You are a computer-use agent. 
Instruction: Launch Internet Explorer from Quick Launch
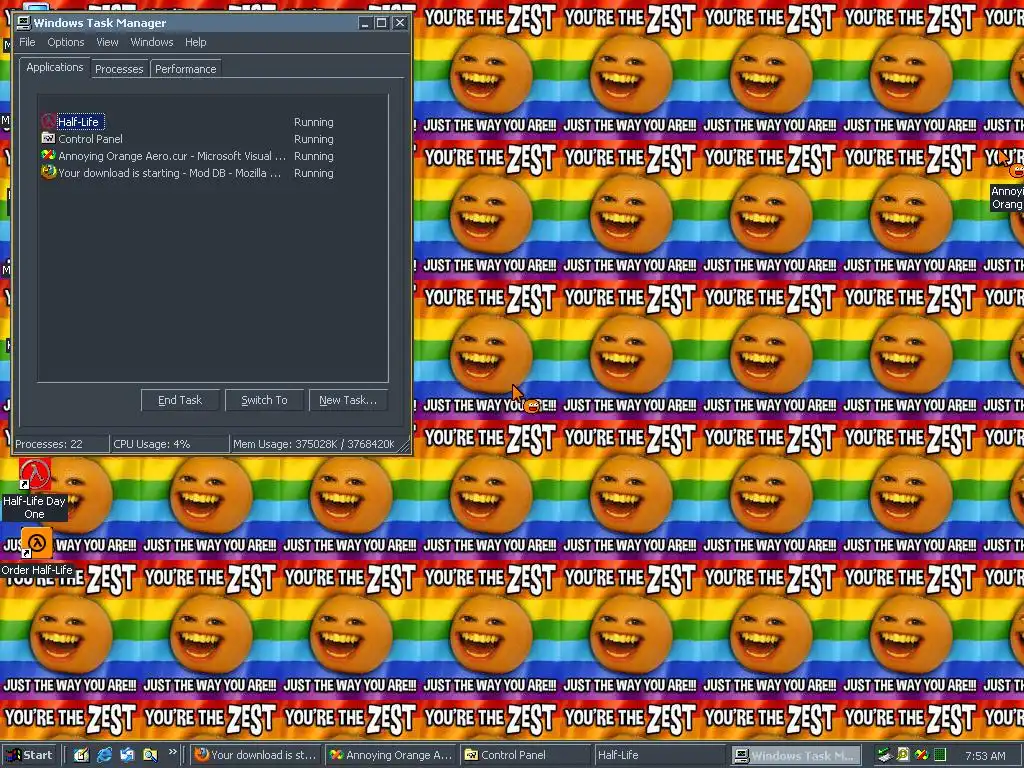[x=104, y=755]
